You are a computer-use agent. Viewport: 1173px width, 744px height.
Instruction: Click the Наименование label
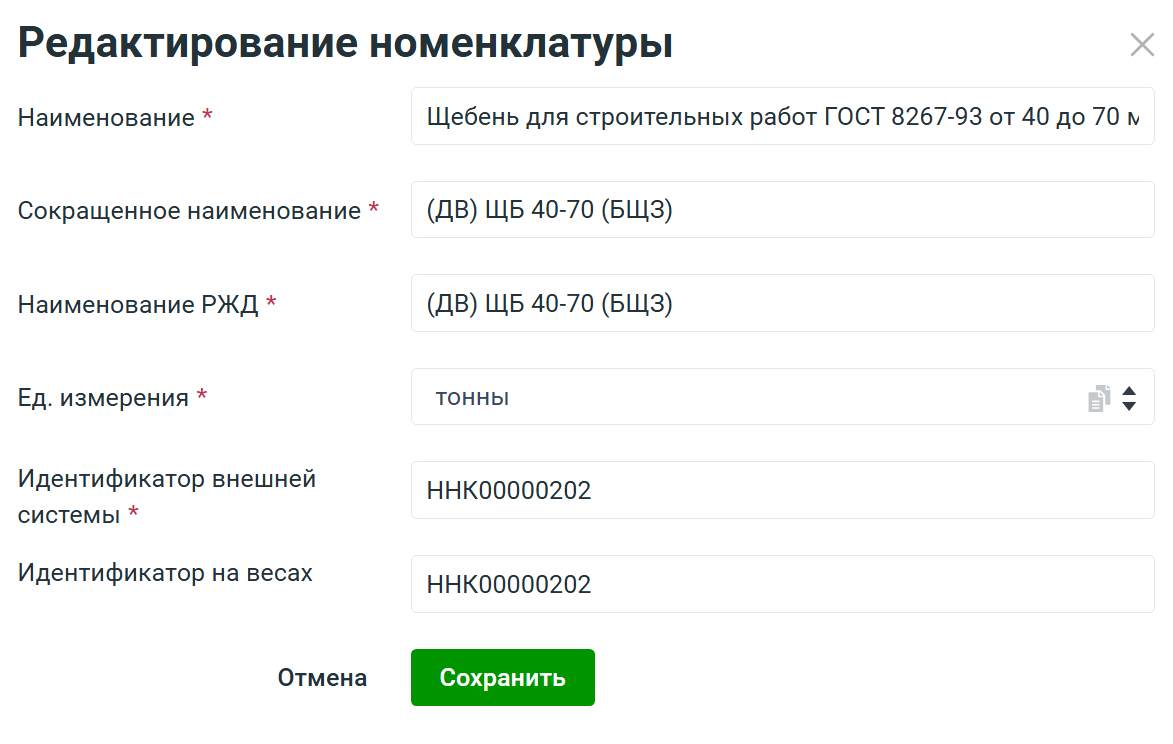coord(106,118)
